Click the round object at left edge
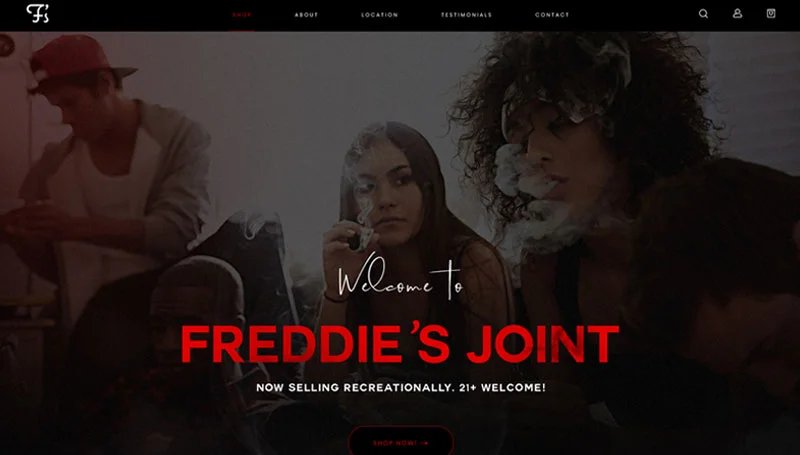800x455 pixels. pos(6,46)
